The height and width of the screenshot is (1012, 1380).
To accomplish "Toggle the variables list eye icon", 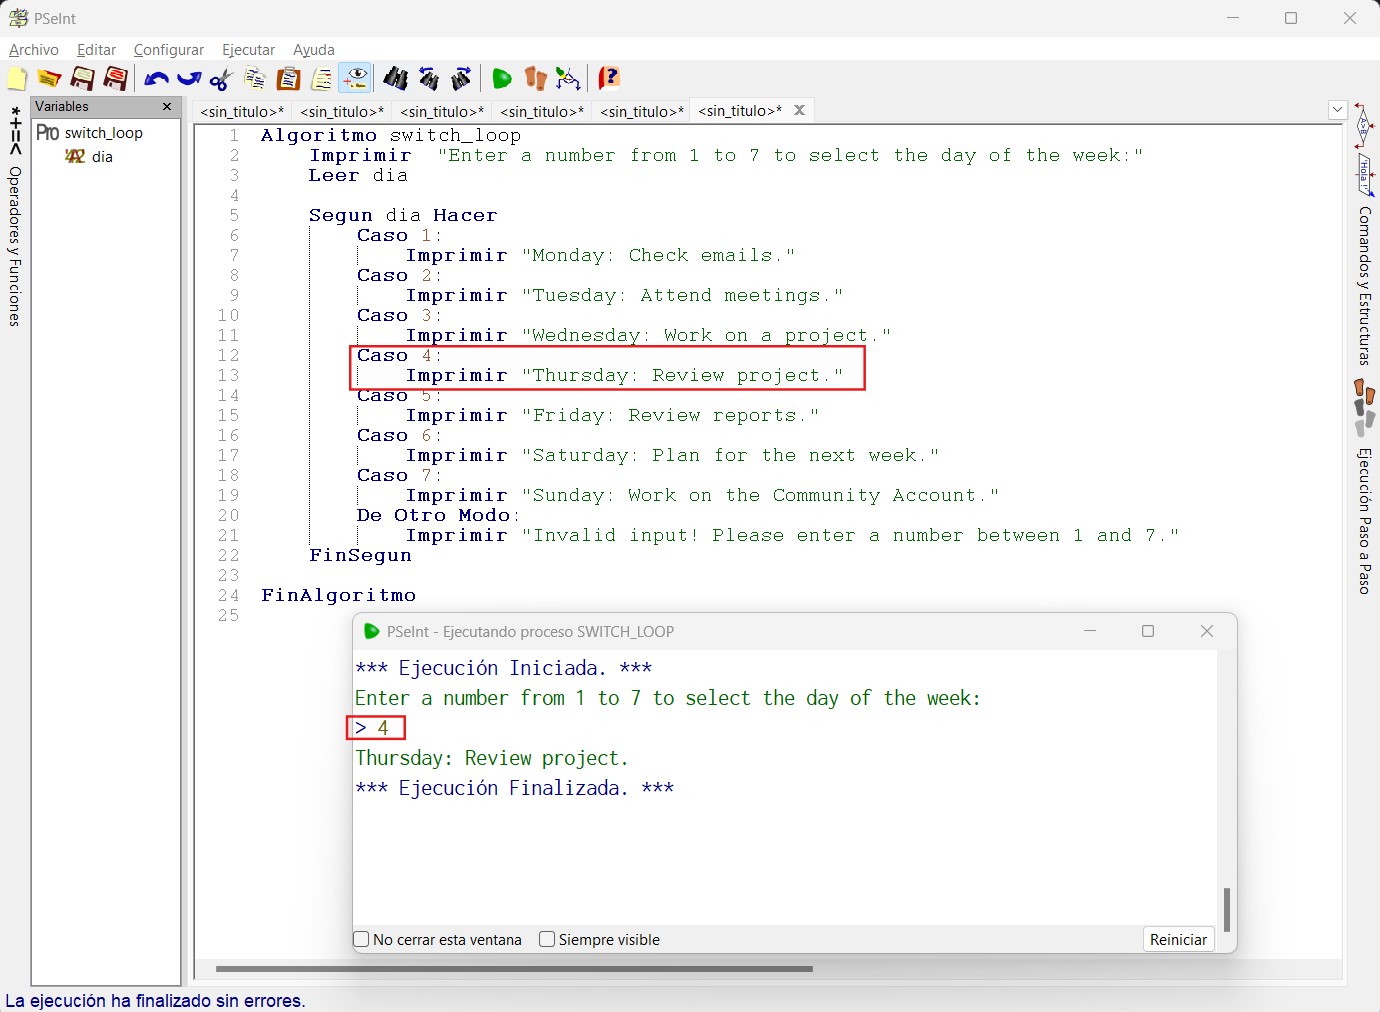I will point(355,78).
